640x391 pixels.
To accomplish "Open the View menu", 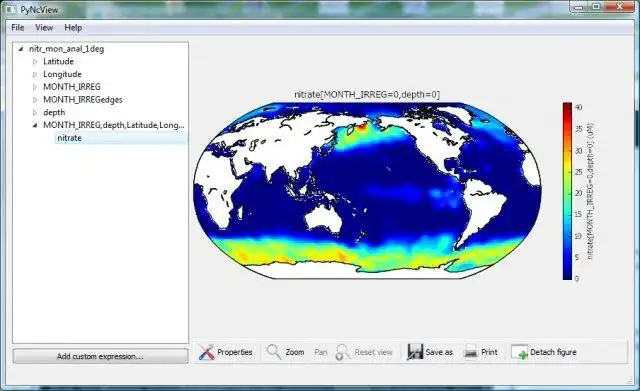I will point(44,28).
